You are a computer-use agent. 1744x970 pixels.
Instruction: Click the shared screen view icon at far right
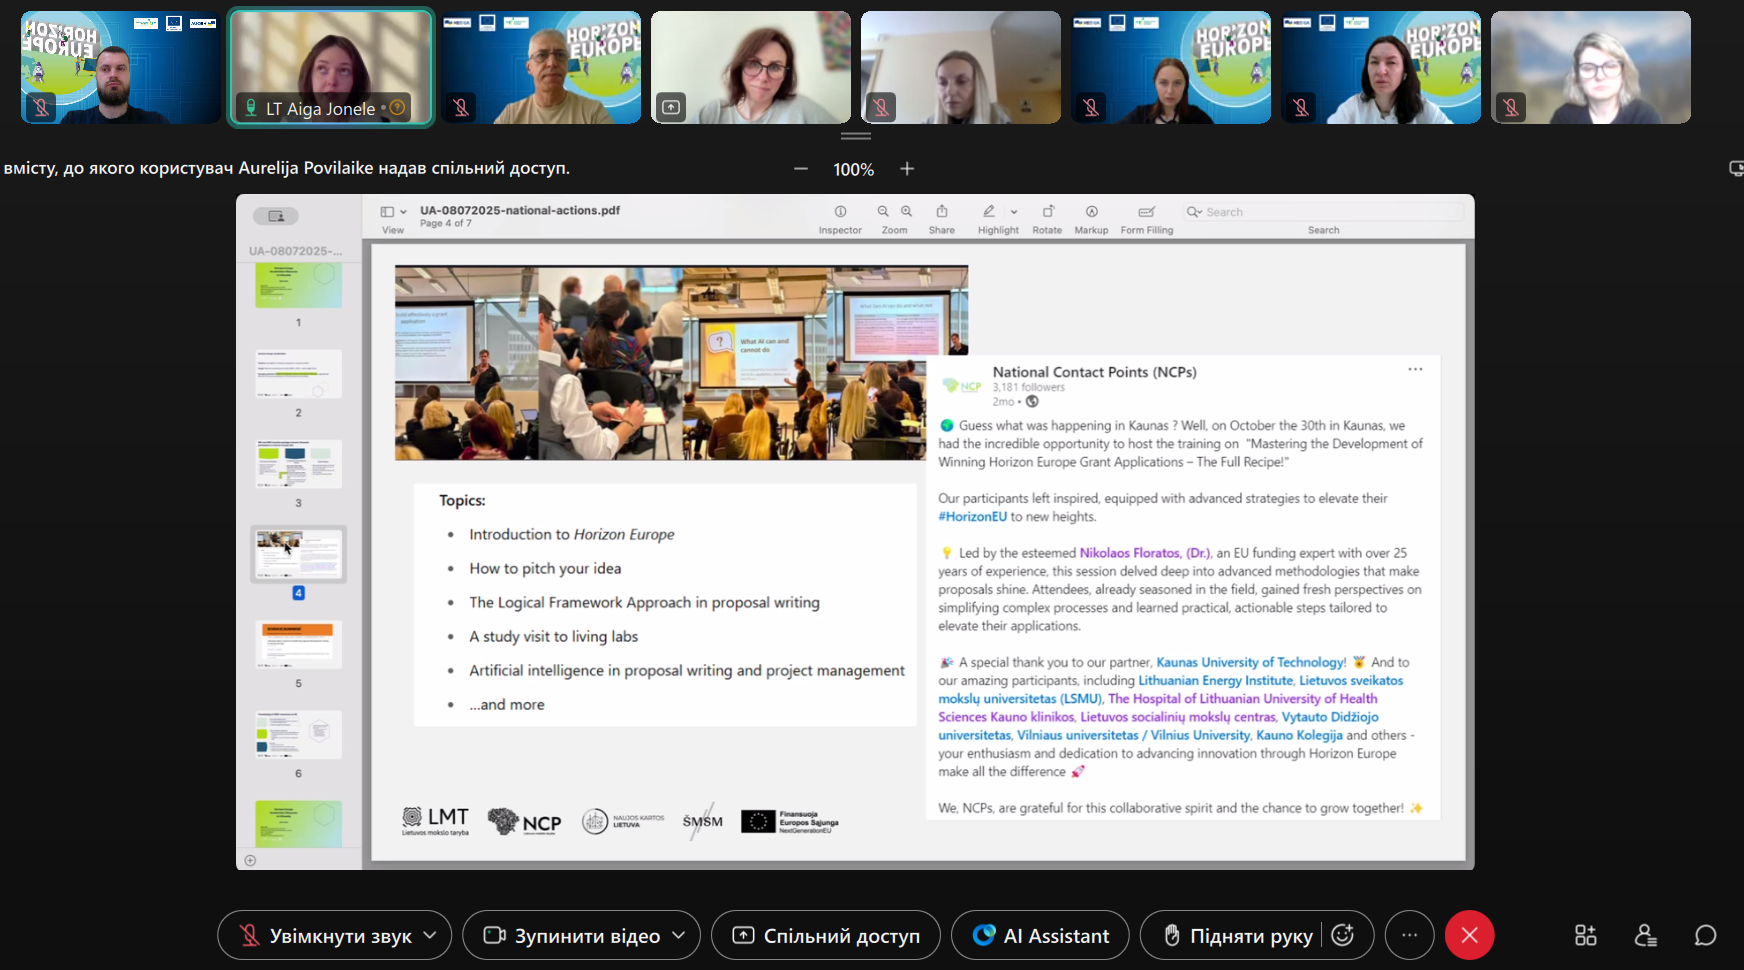point(1736,169)
